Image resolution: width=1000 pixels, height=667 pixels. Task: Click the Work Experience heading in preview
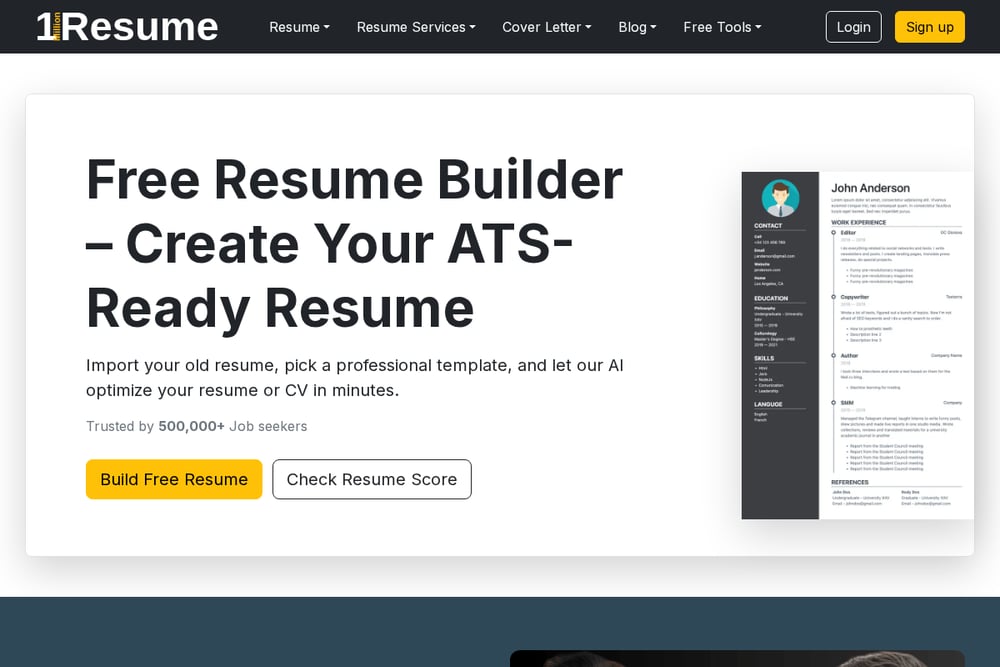pos(858,223)
